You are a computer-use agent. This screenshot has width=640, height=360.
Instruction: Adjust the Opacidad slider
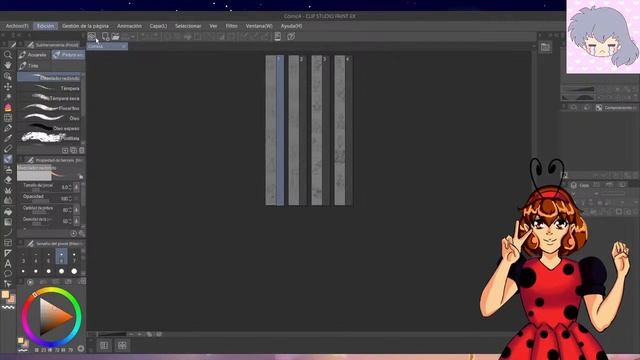point(40,201)
